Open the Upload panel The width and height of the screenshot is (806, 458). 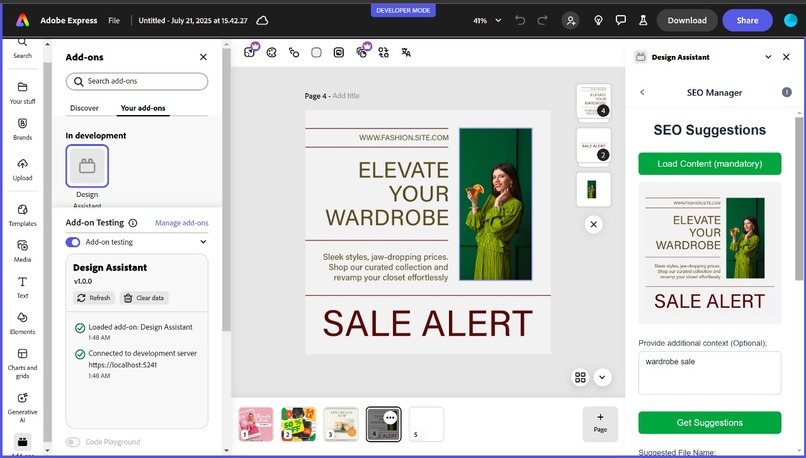22,170
